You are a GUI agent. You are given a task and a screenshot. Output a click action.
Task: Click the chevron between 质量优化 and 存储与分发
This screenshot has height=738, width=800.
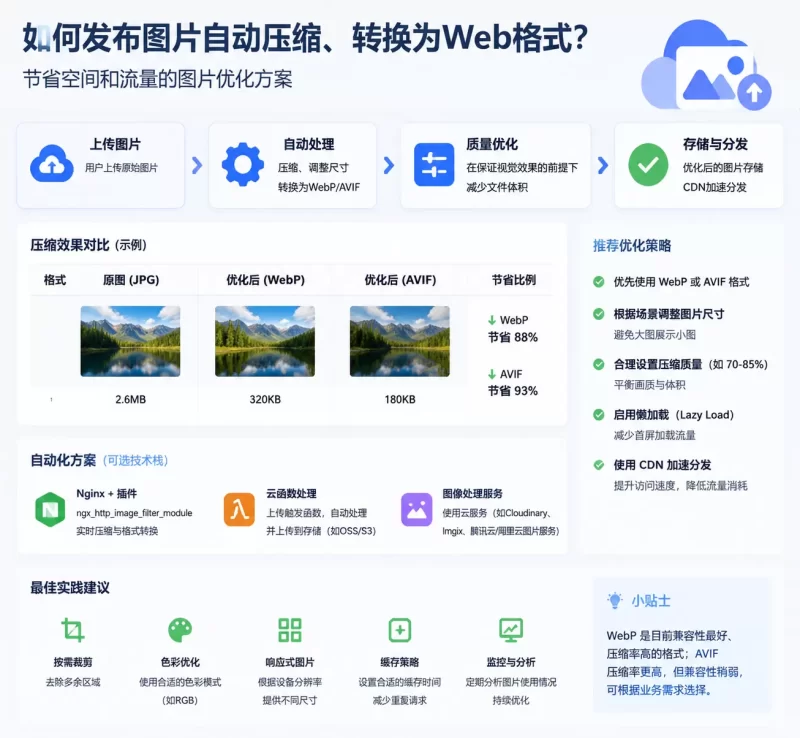603,165
